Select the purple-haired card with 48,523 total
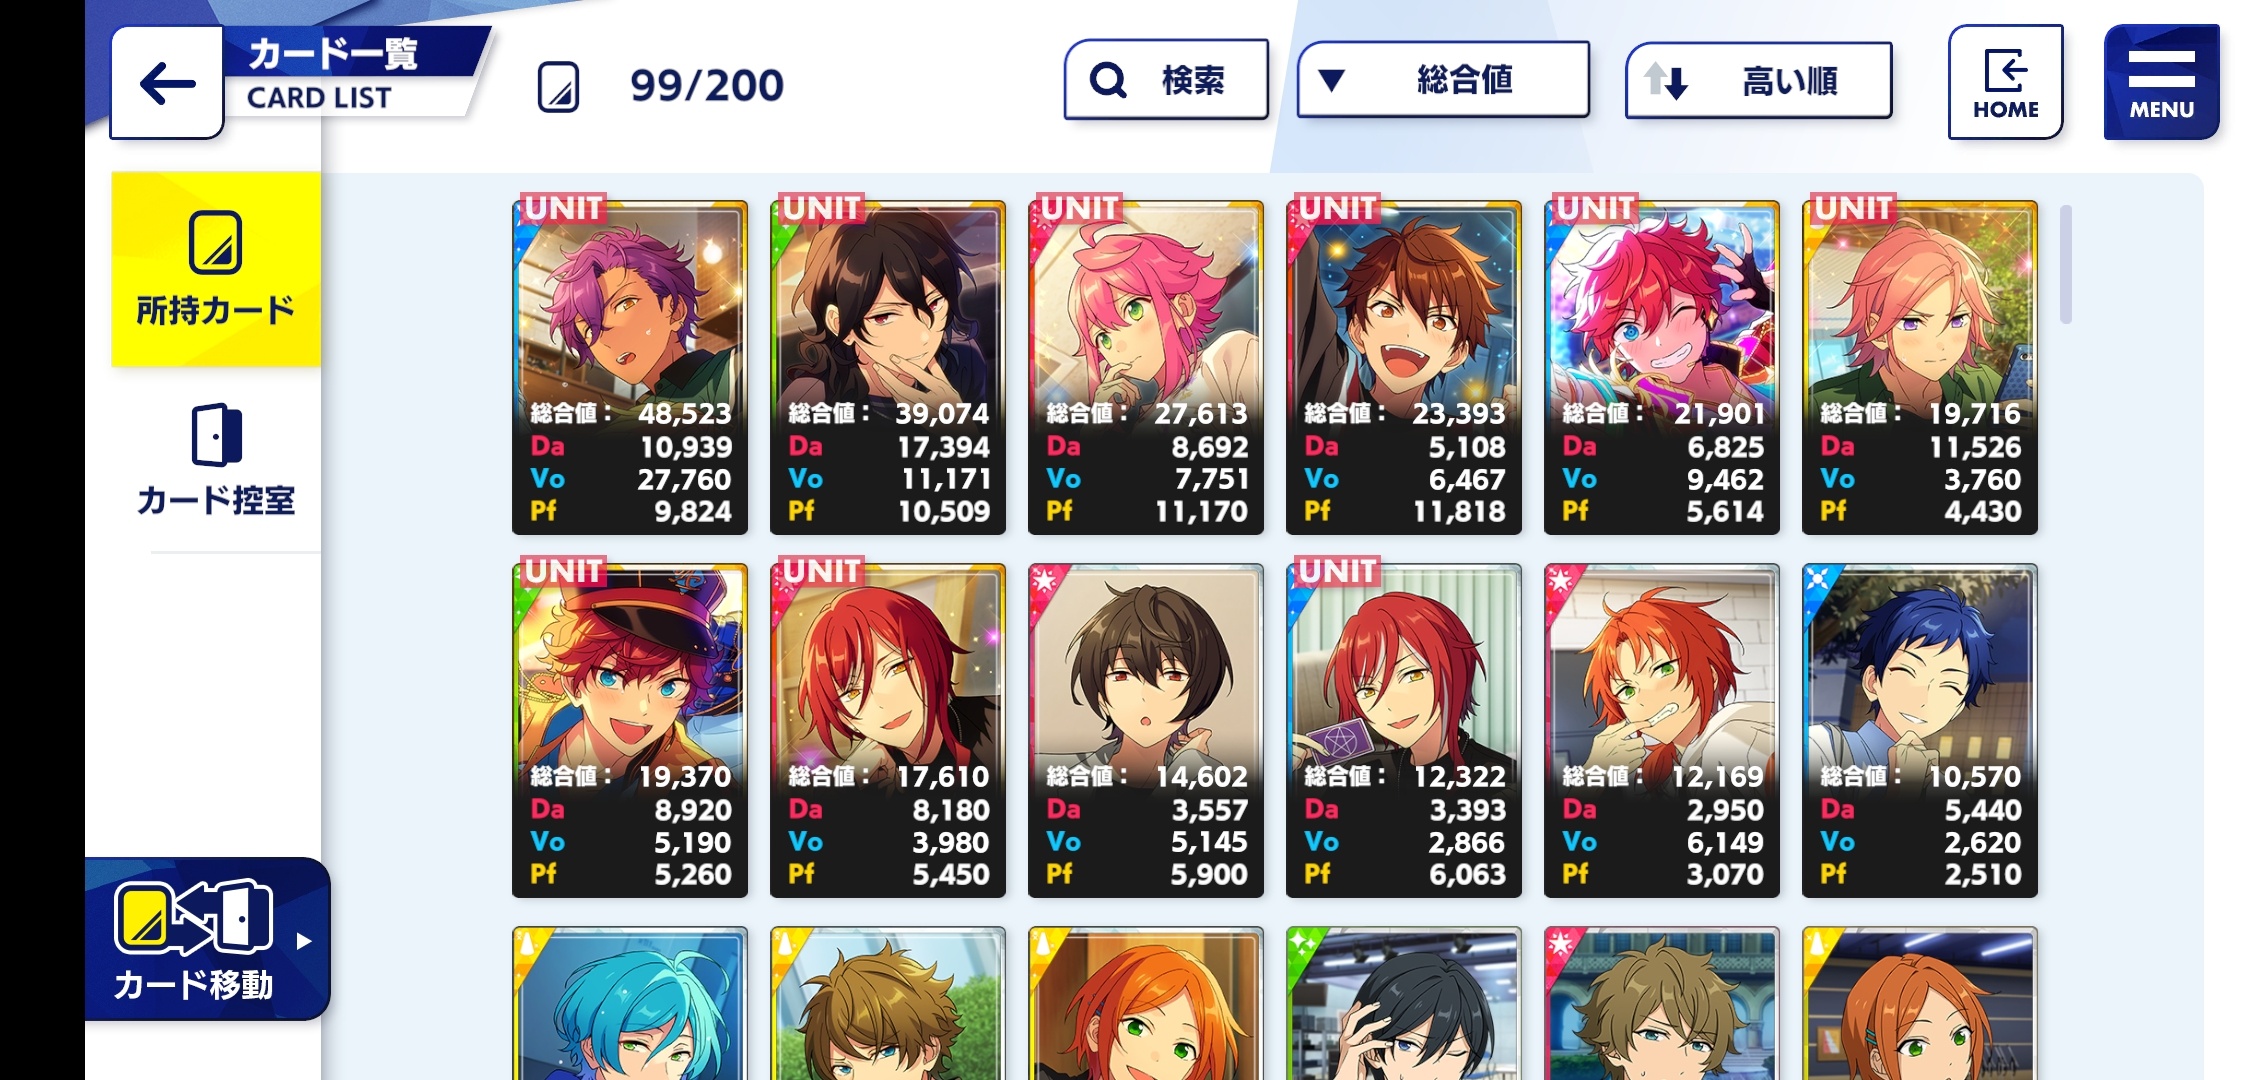This screenshot has width=2244, height=1080. click(630, 365)
